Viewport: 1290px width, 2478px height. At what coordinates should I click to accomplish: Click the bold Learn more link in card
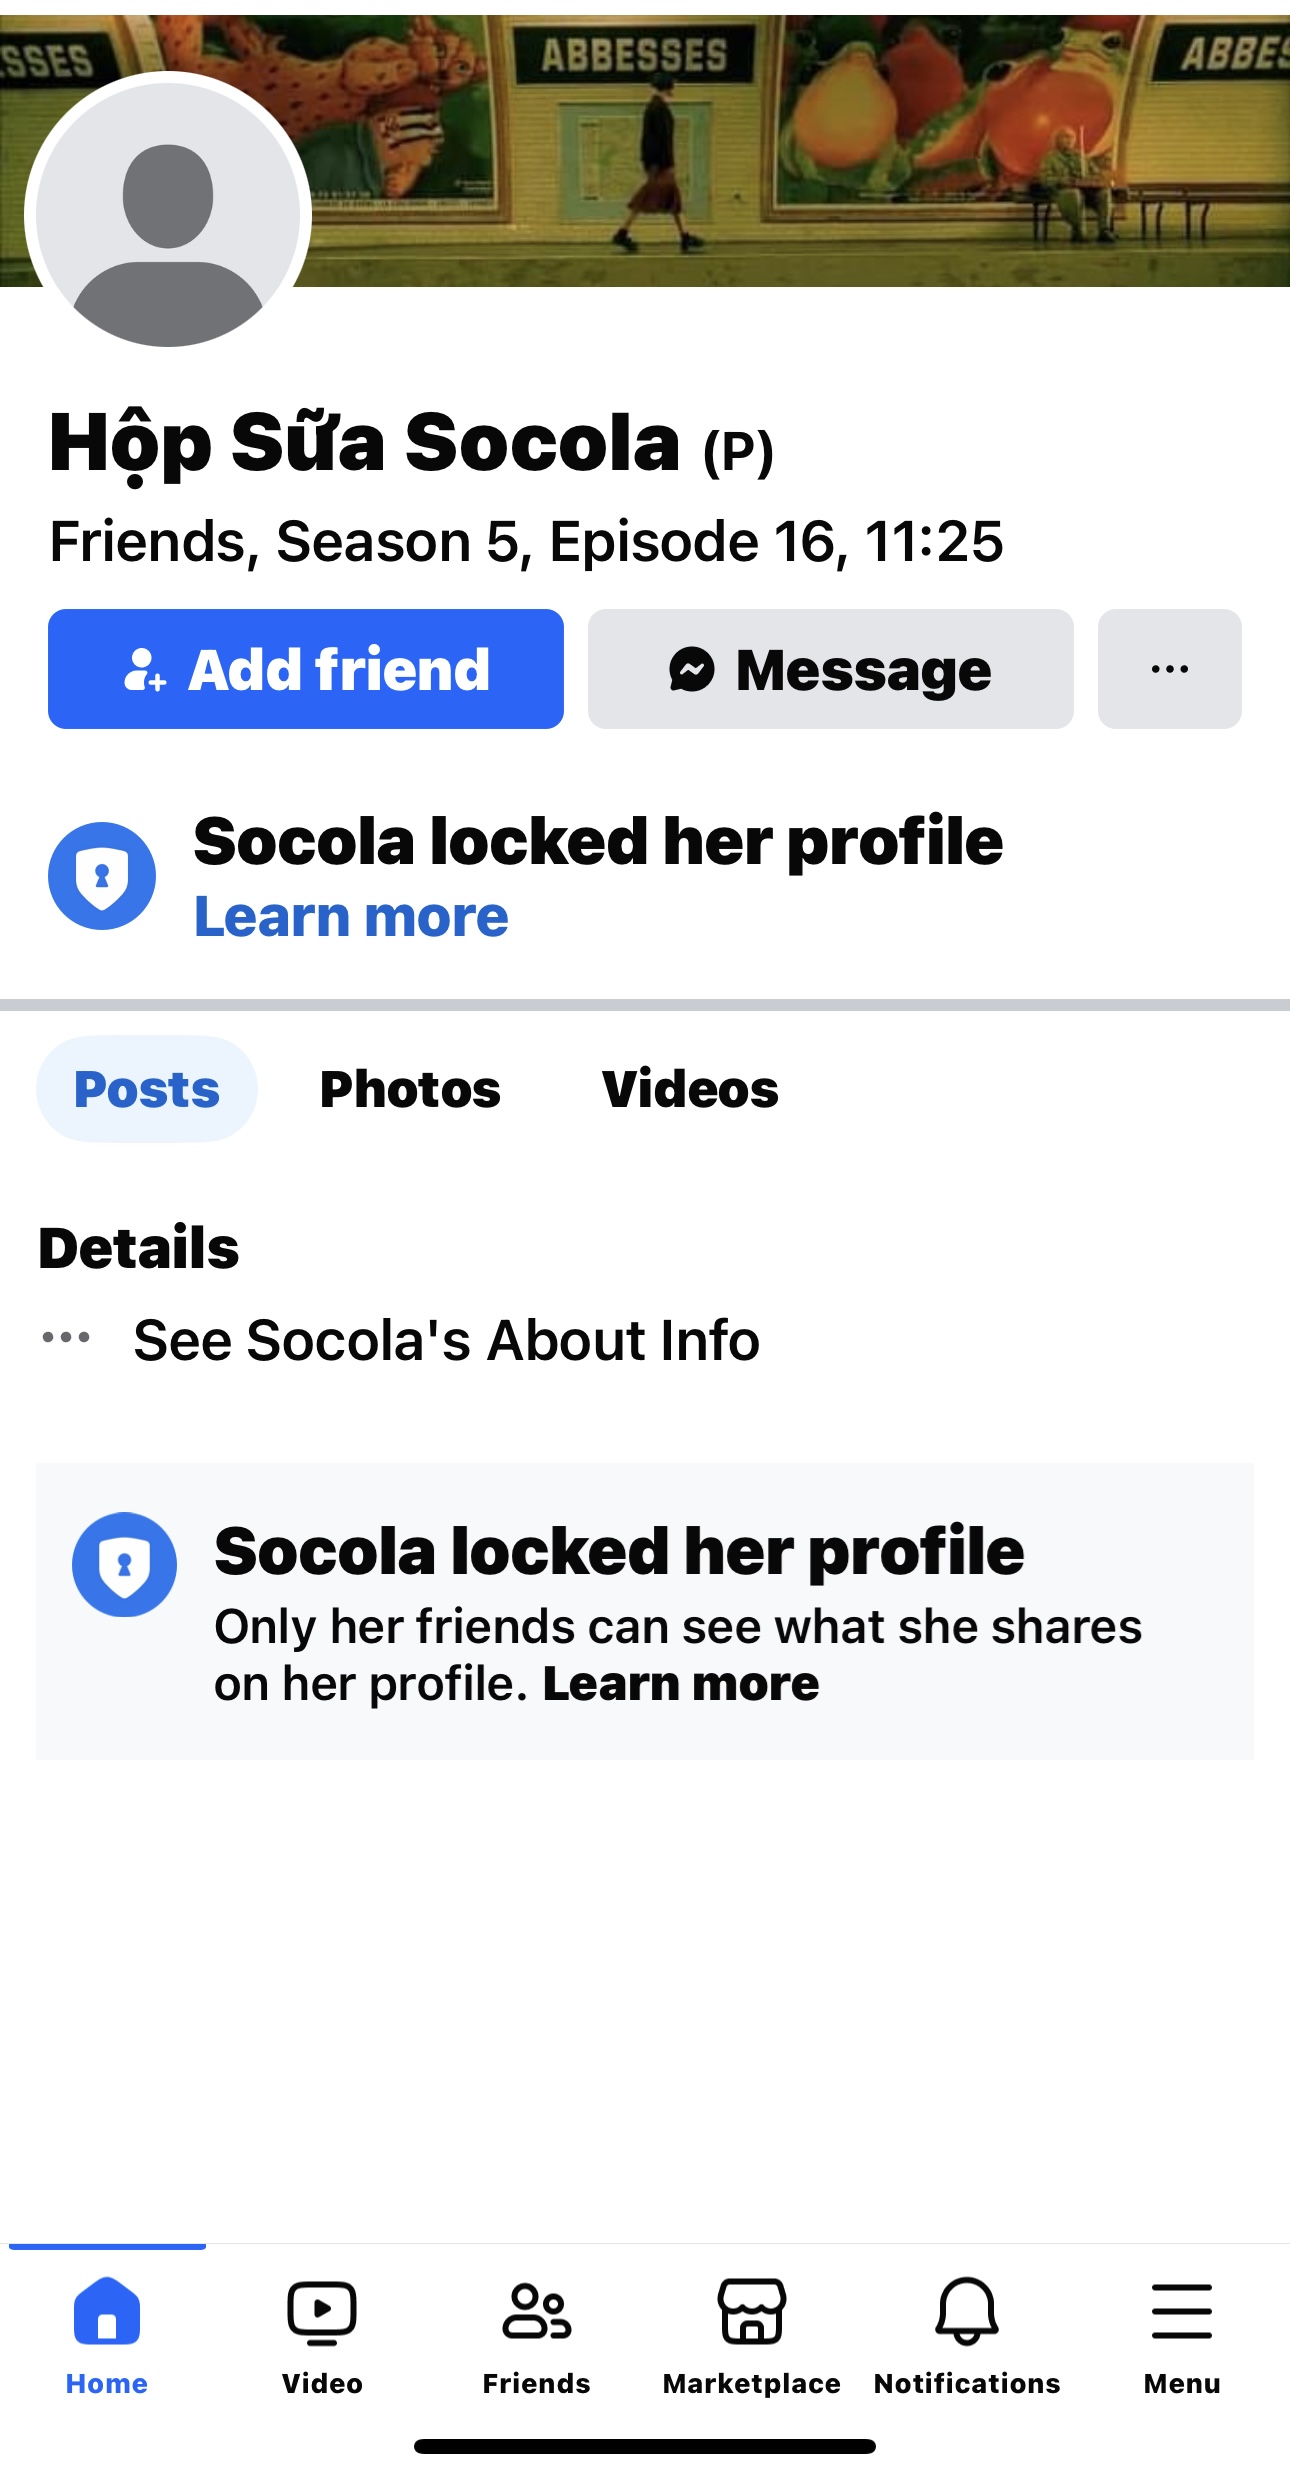[681, 1684]
